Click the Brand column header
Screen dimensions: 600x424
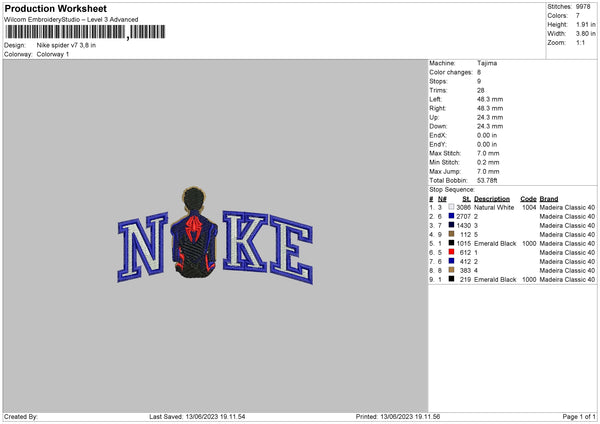(x=549, y=199)
